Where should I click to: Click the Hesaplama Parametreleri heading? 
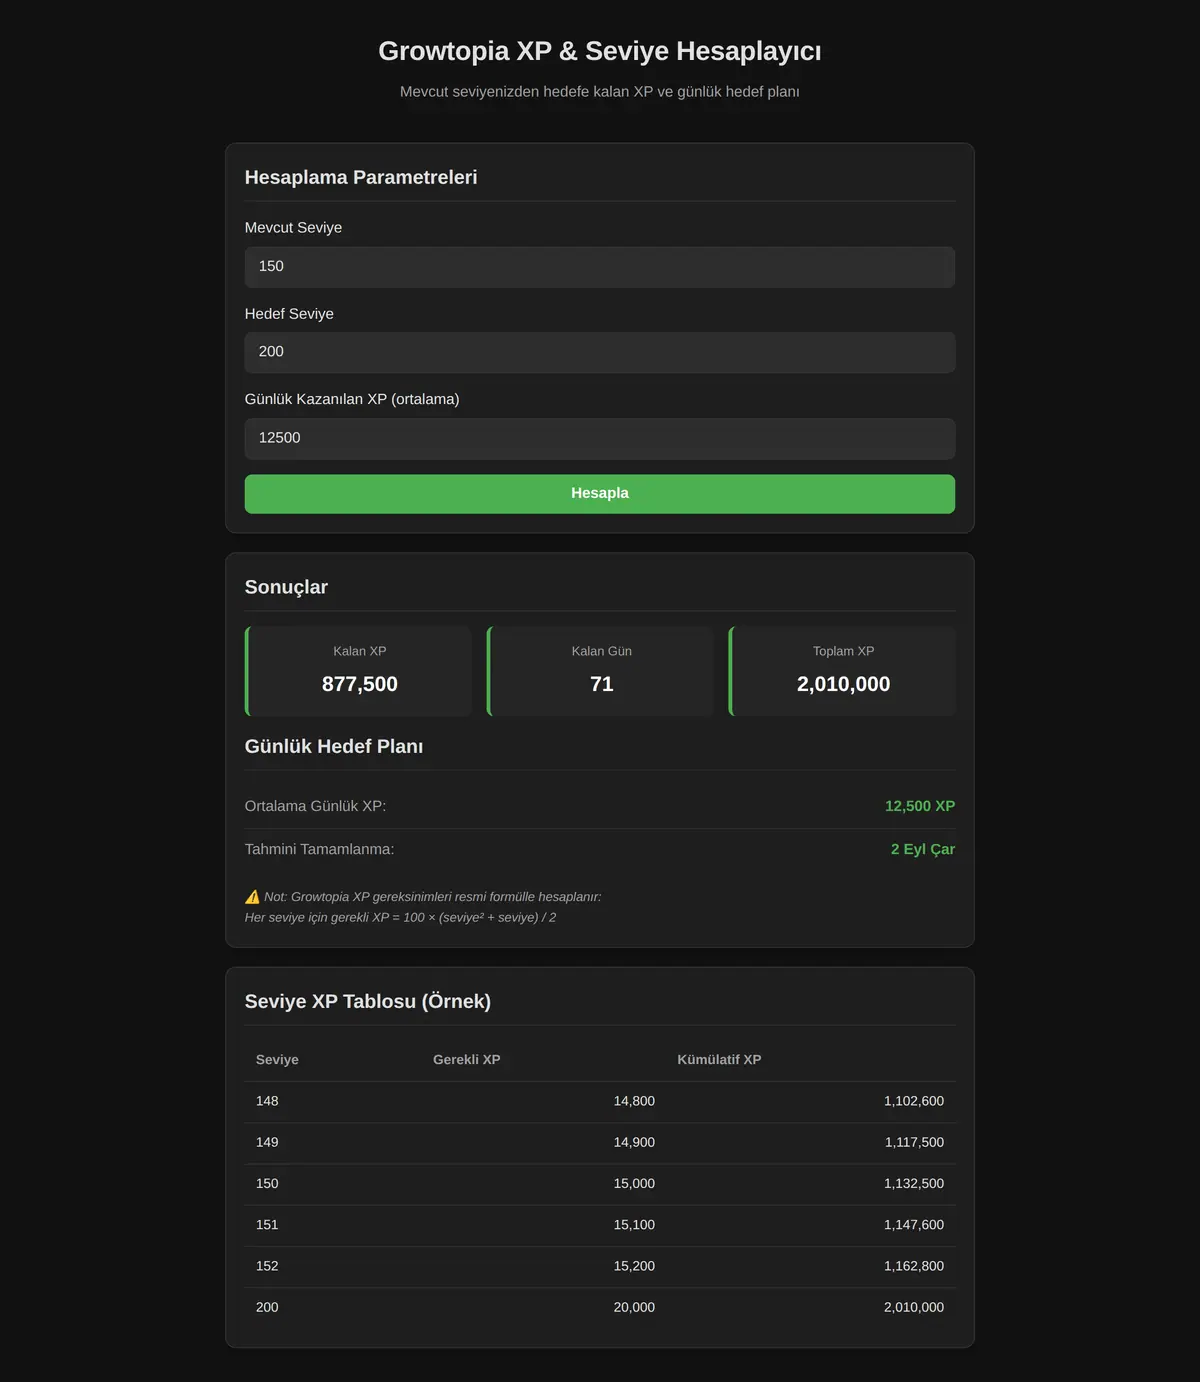(x=361, y=177)
